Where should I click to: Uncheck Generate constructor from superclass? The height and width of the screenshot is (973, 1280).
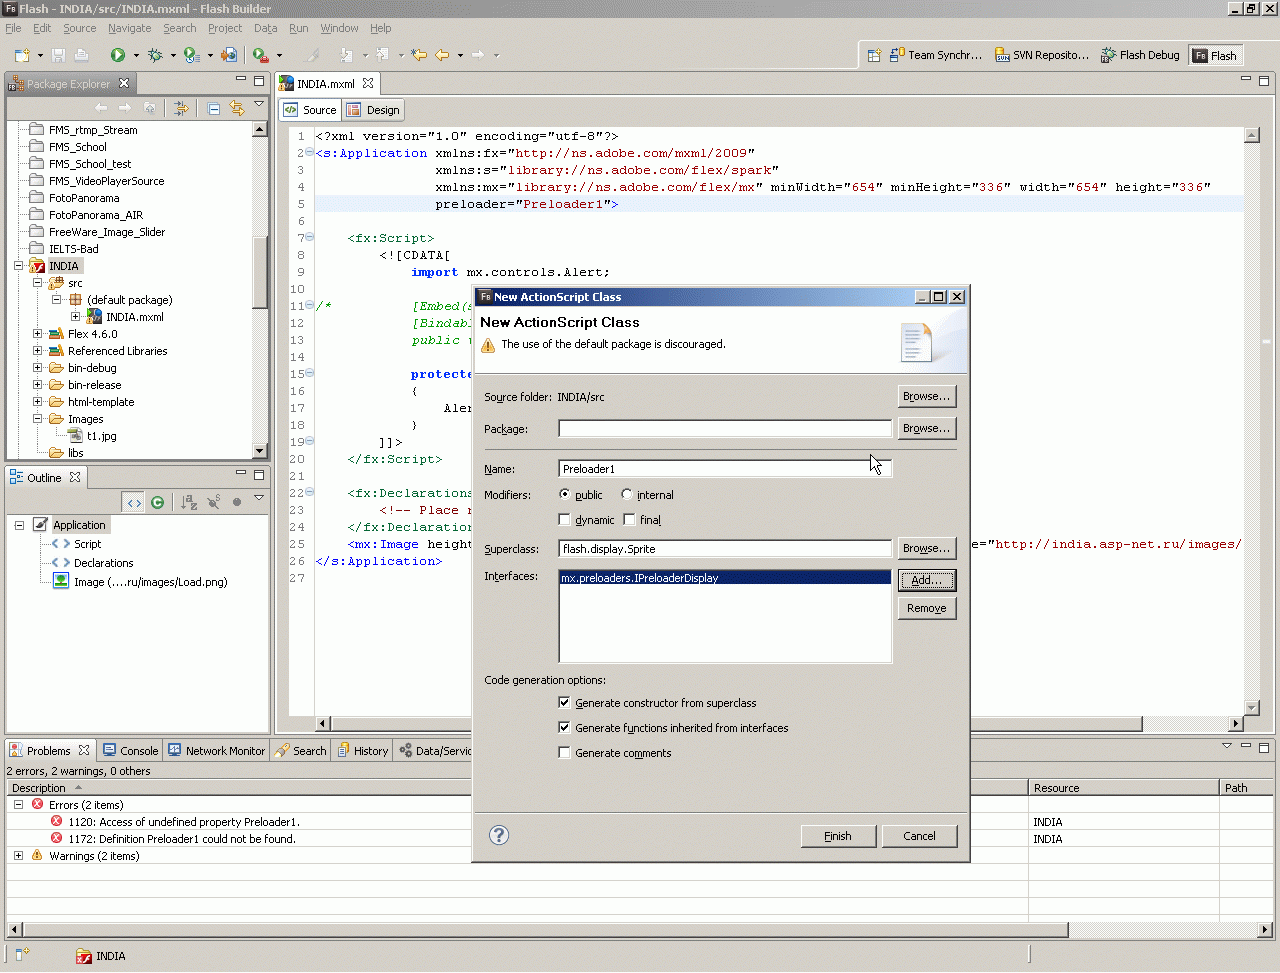pos(565,702)
